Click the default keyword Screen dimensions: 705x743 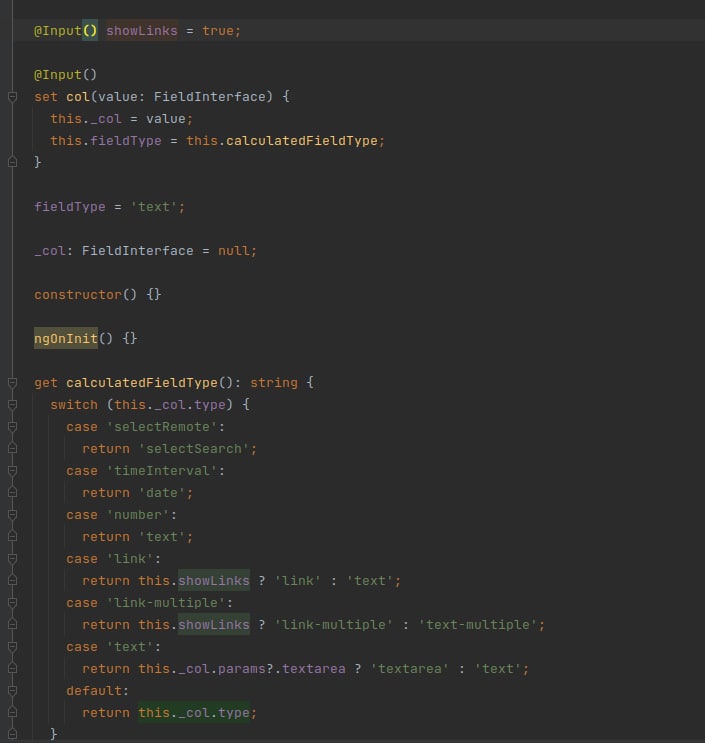point(94,691)
